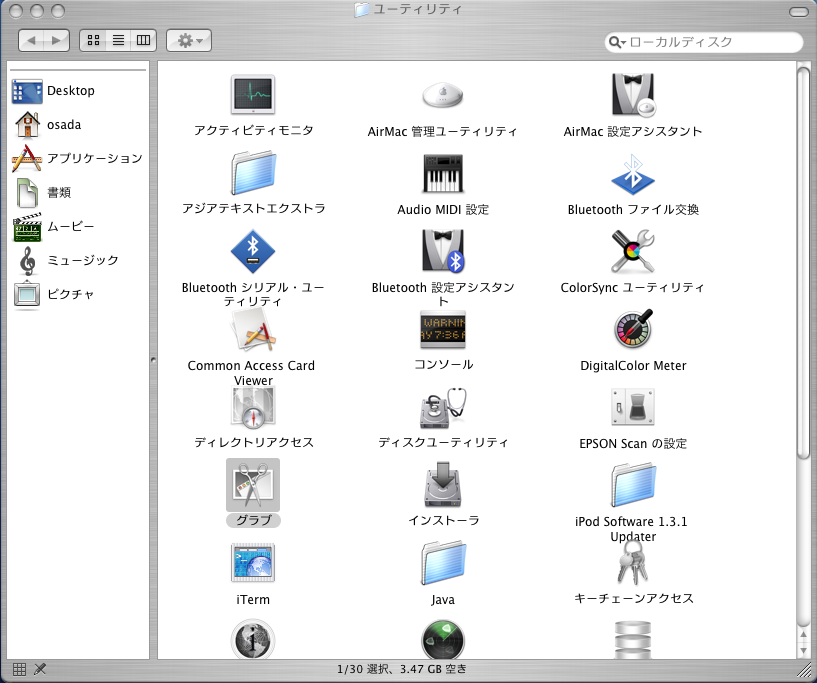Launch DigitalColor Meter icon

633,329
